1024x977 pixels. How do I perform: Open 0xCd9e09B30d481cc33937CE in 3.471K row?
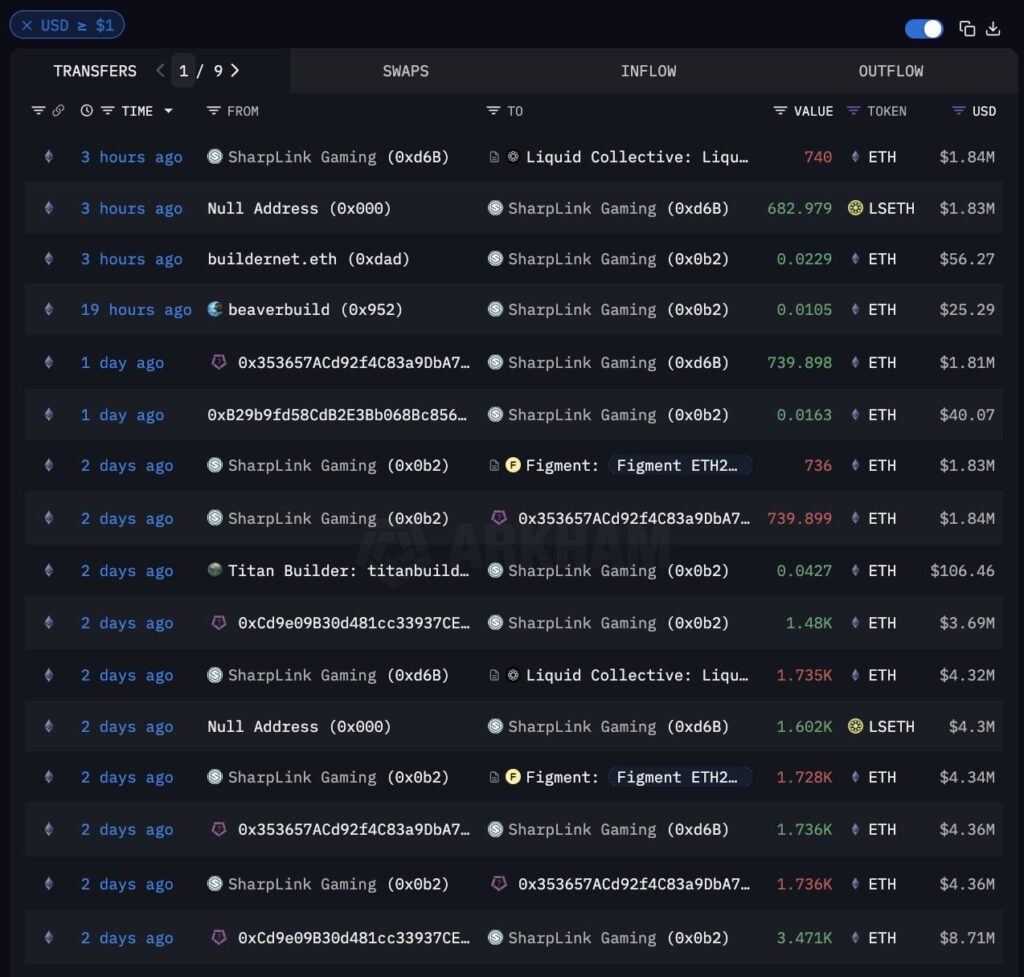point(353,938)
